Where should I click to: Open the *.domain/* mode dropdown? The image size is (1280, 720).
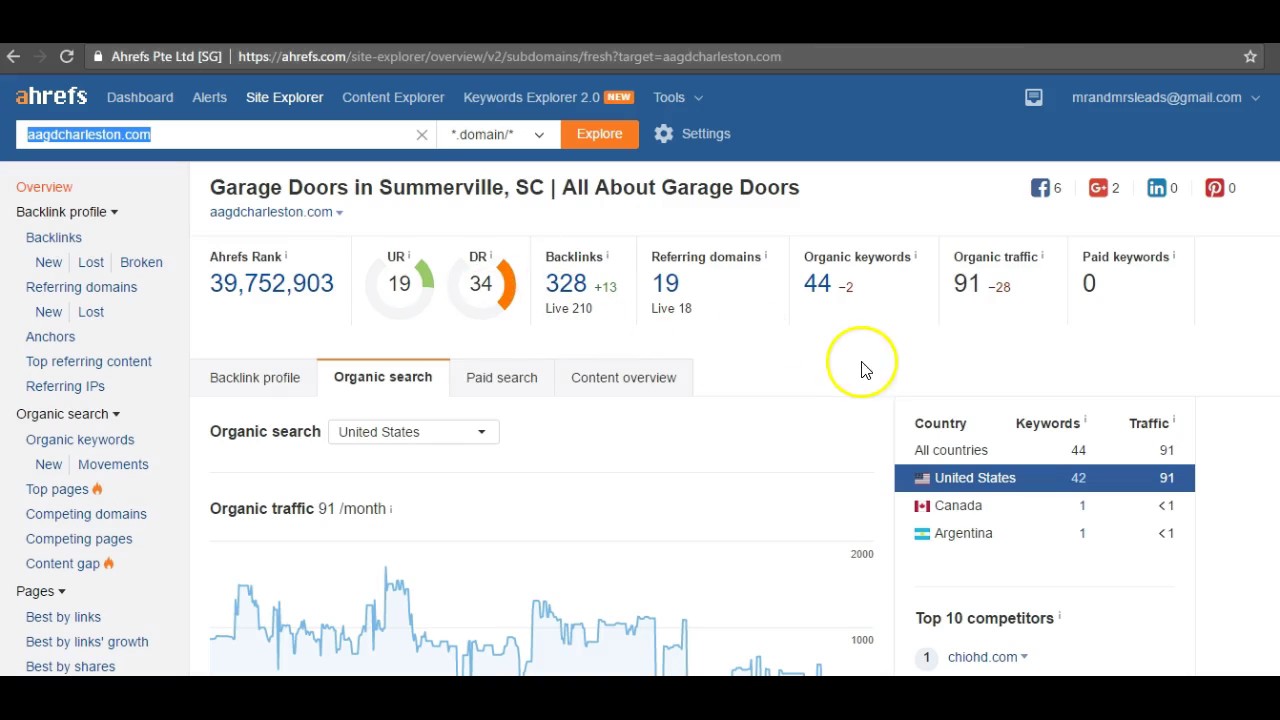(x=498, y=134)
